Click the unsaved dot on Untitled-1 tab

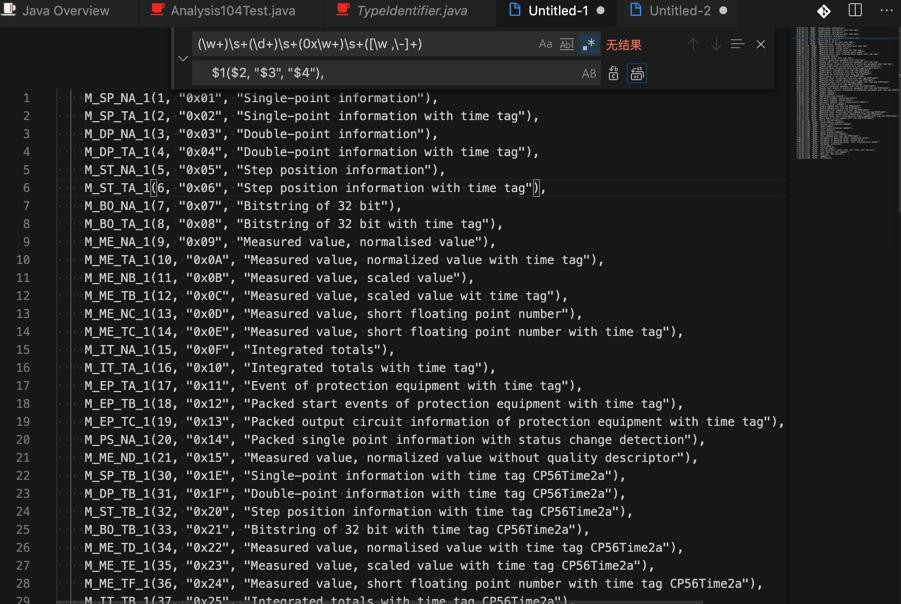click(600, 10)
